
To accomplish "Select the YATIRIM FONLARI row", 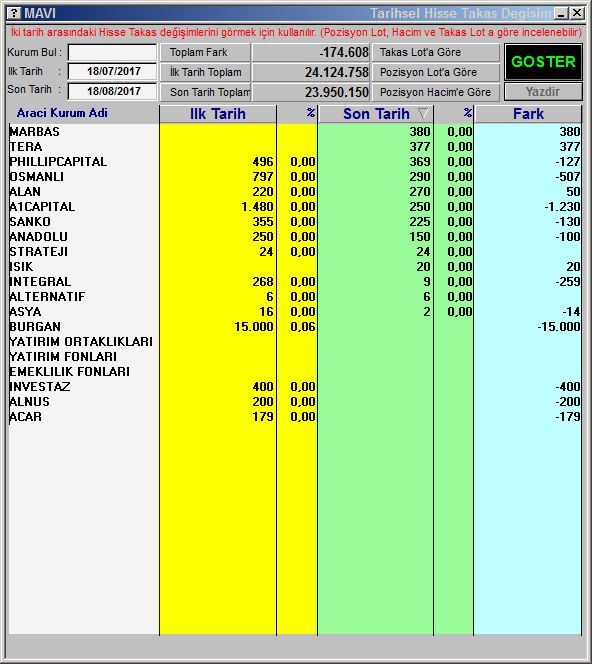I will point(295,357).
